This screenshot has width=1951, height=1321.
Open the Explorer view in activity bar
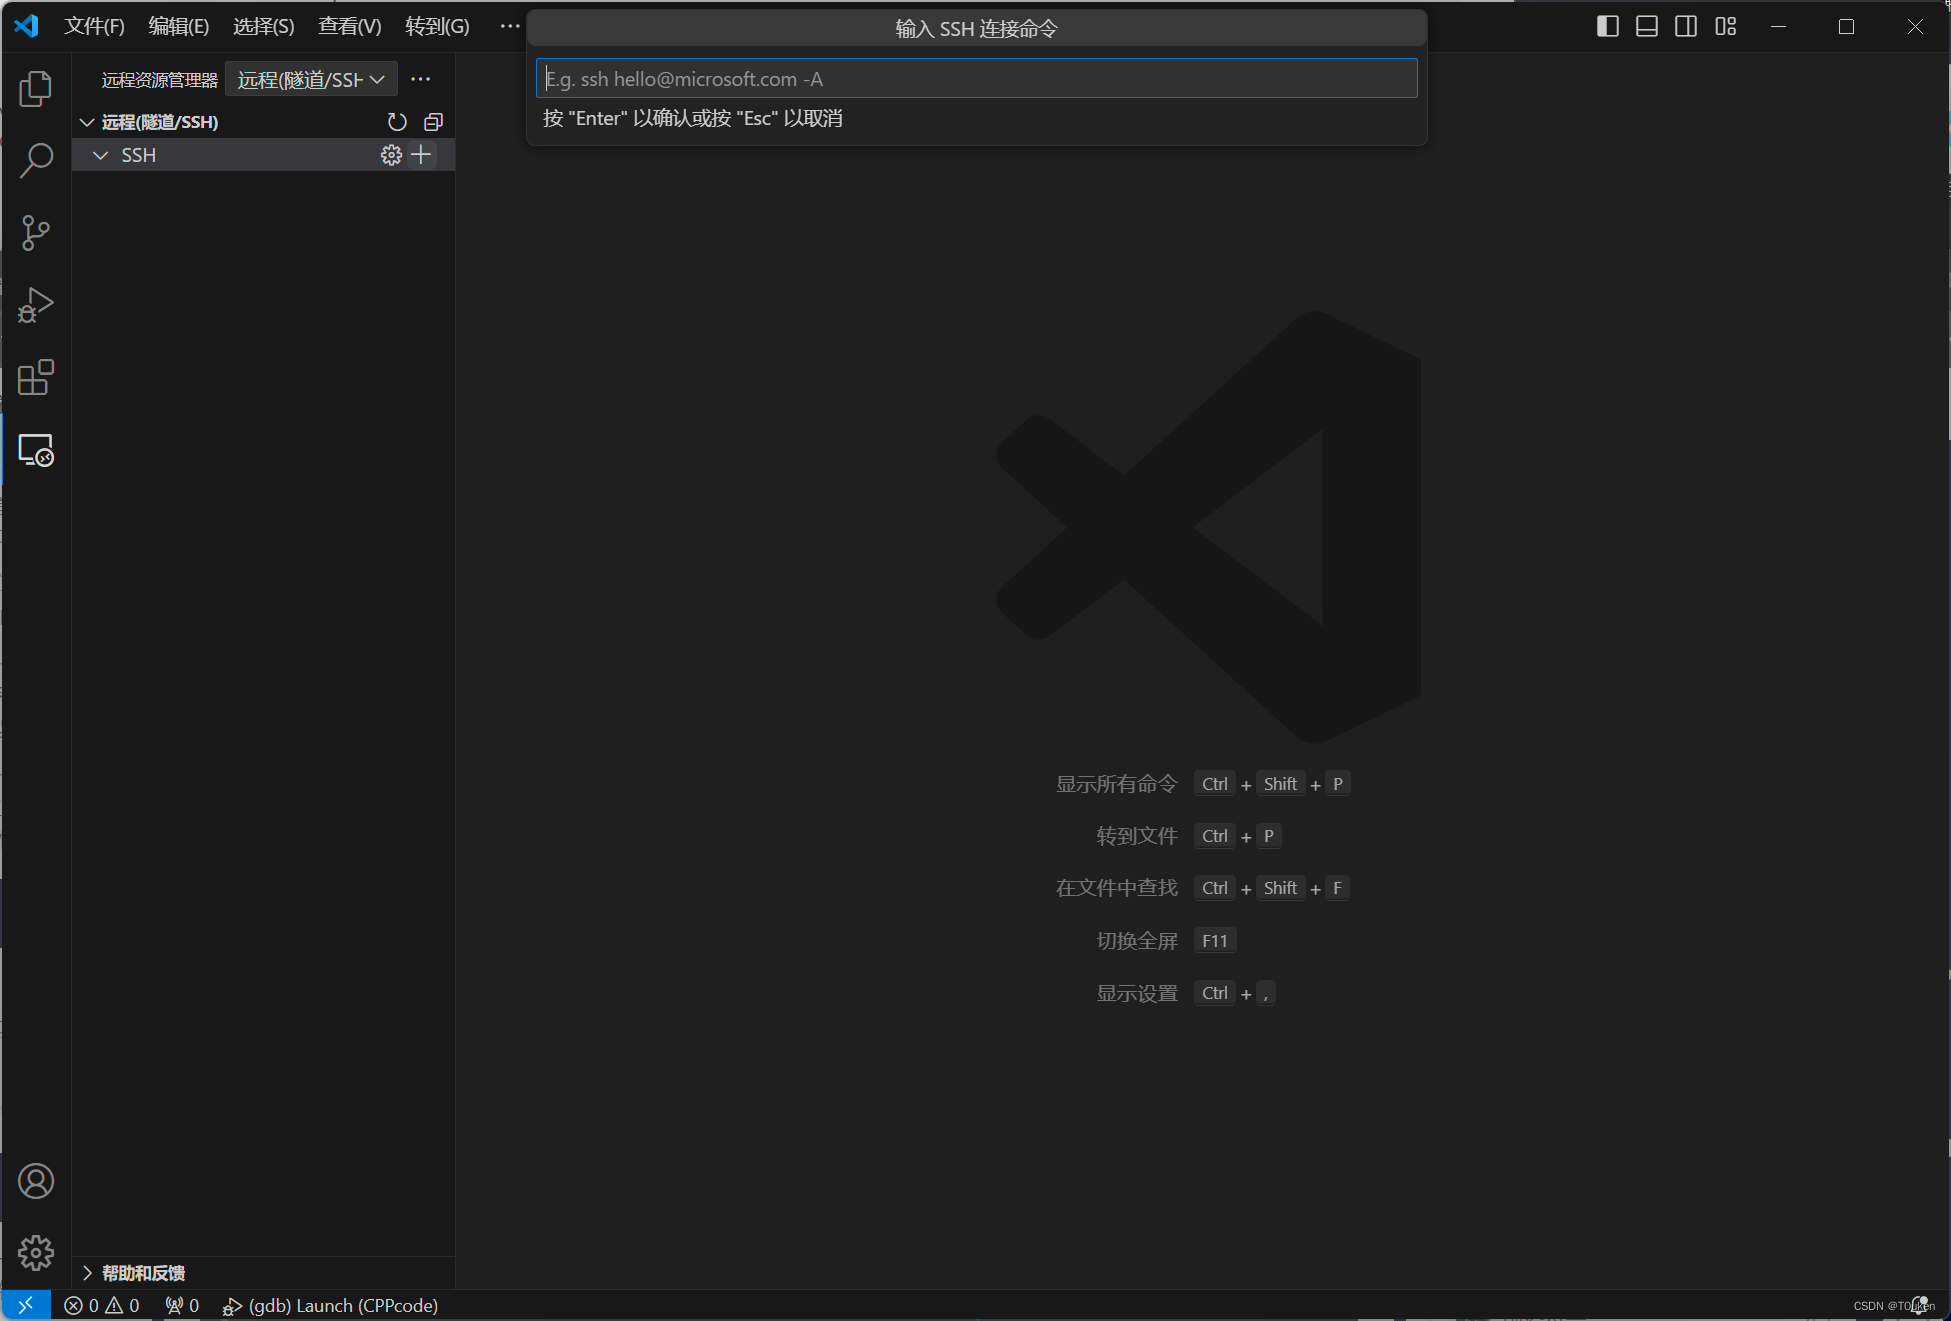click(x=36, y=89)
